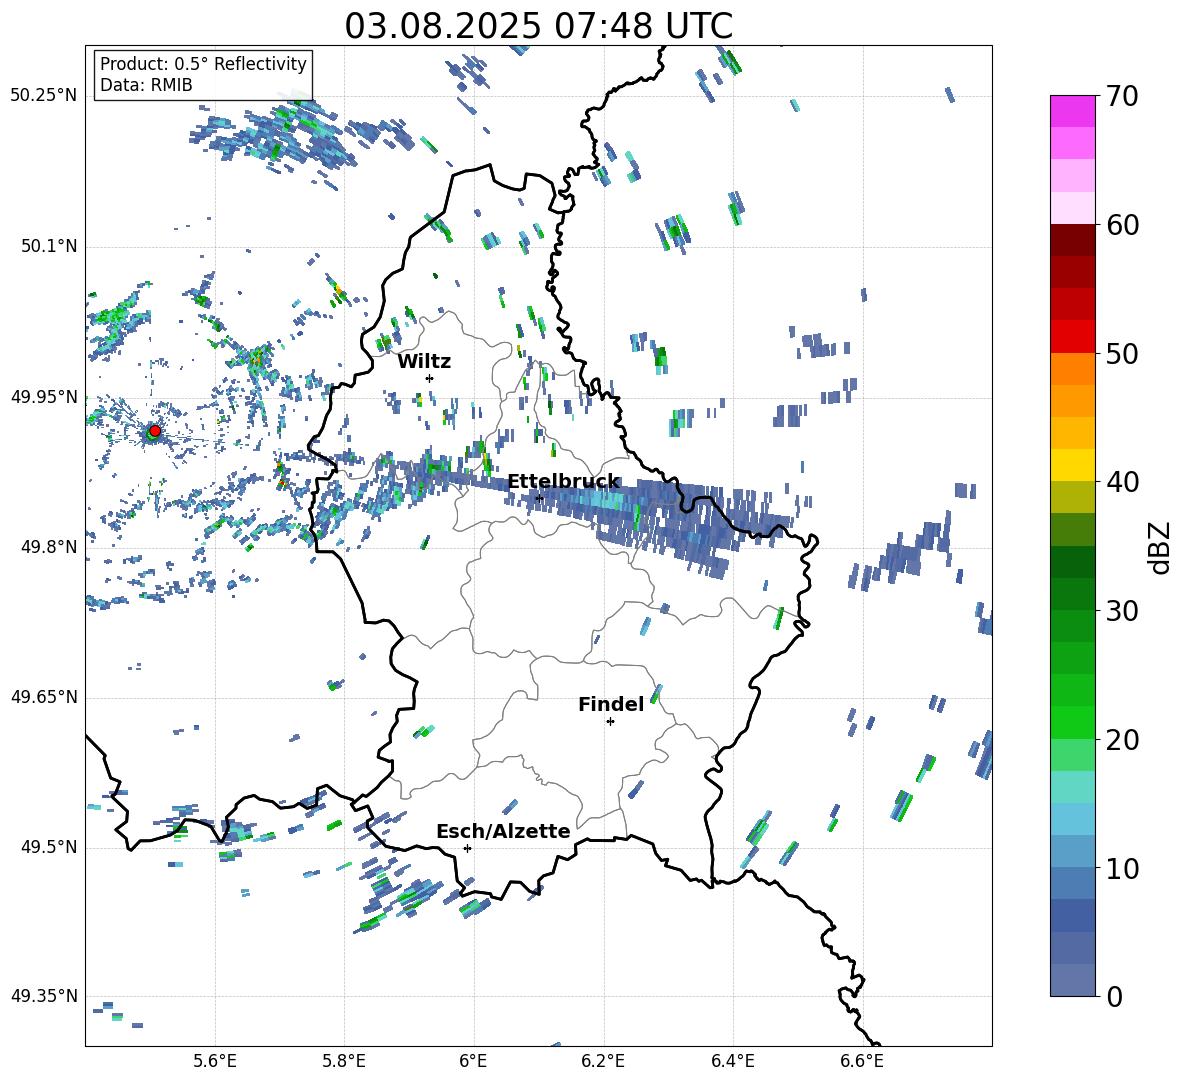The height and width of the screenshot is (1081, 1184).
Task: Click the Esch/Alzette station cross marker
Action: [467, 848]
